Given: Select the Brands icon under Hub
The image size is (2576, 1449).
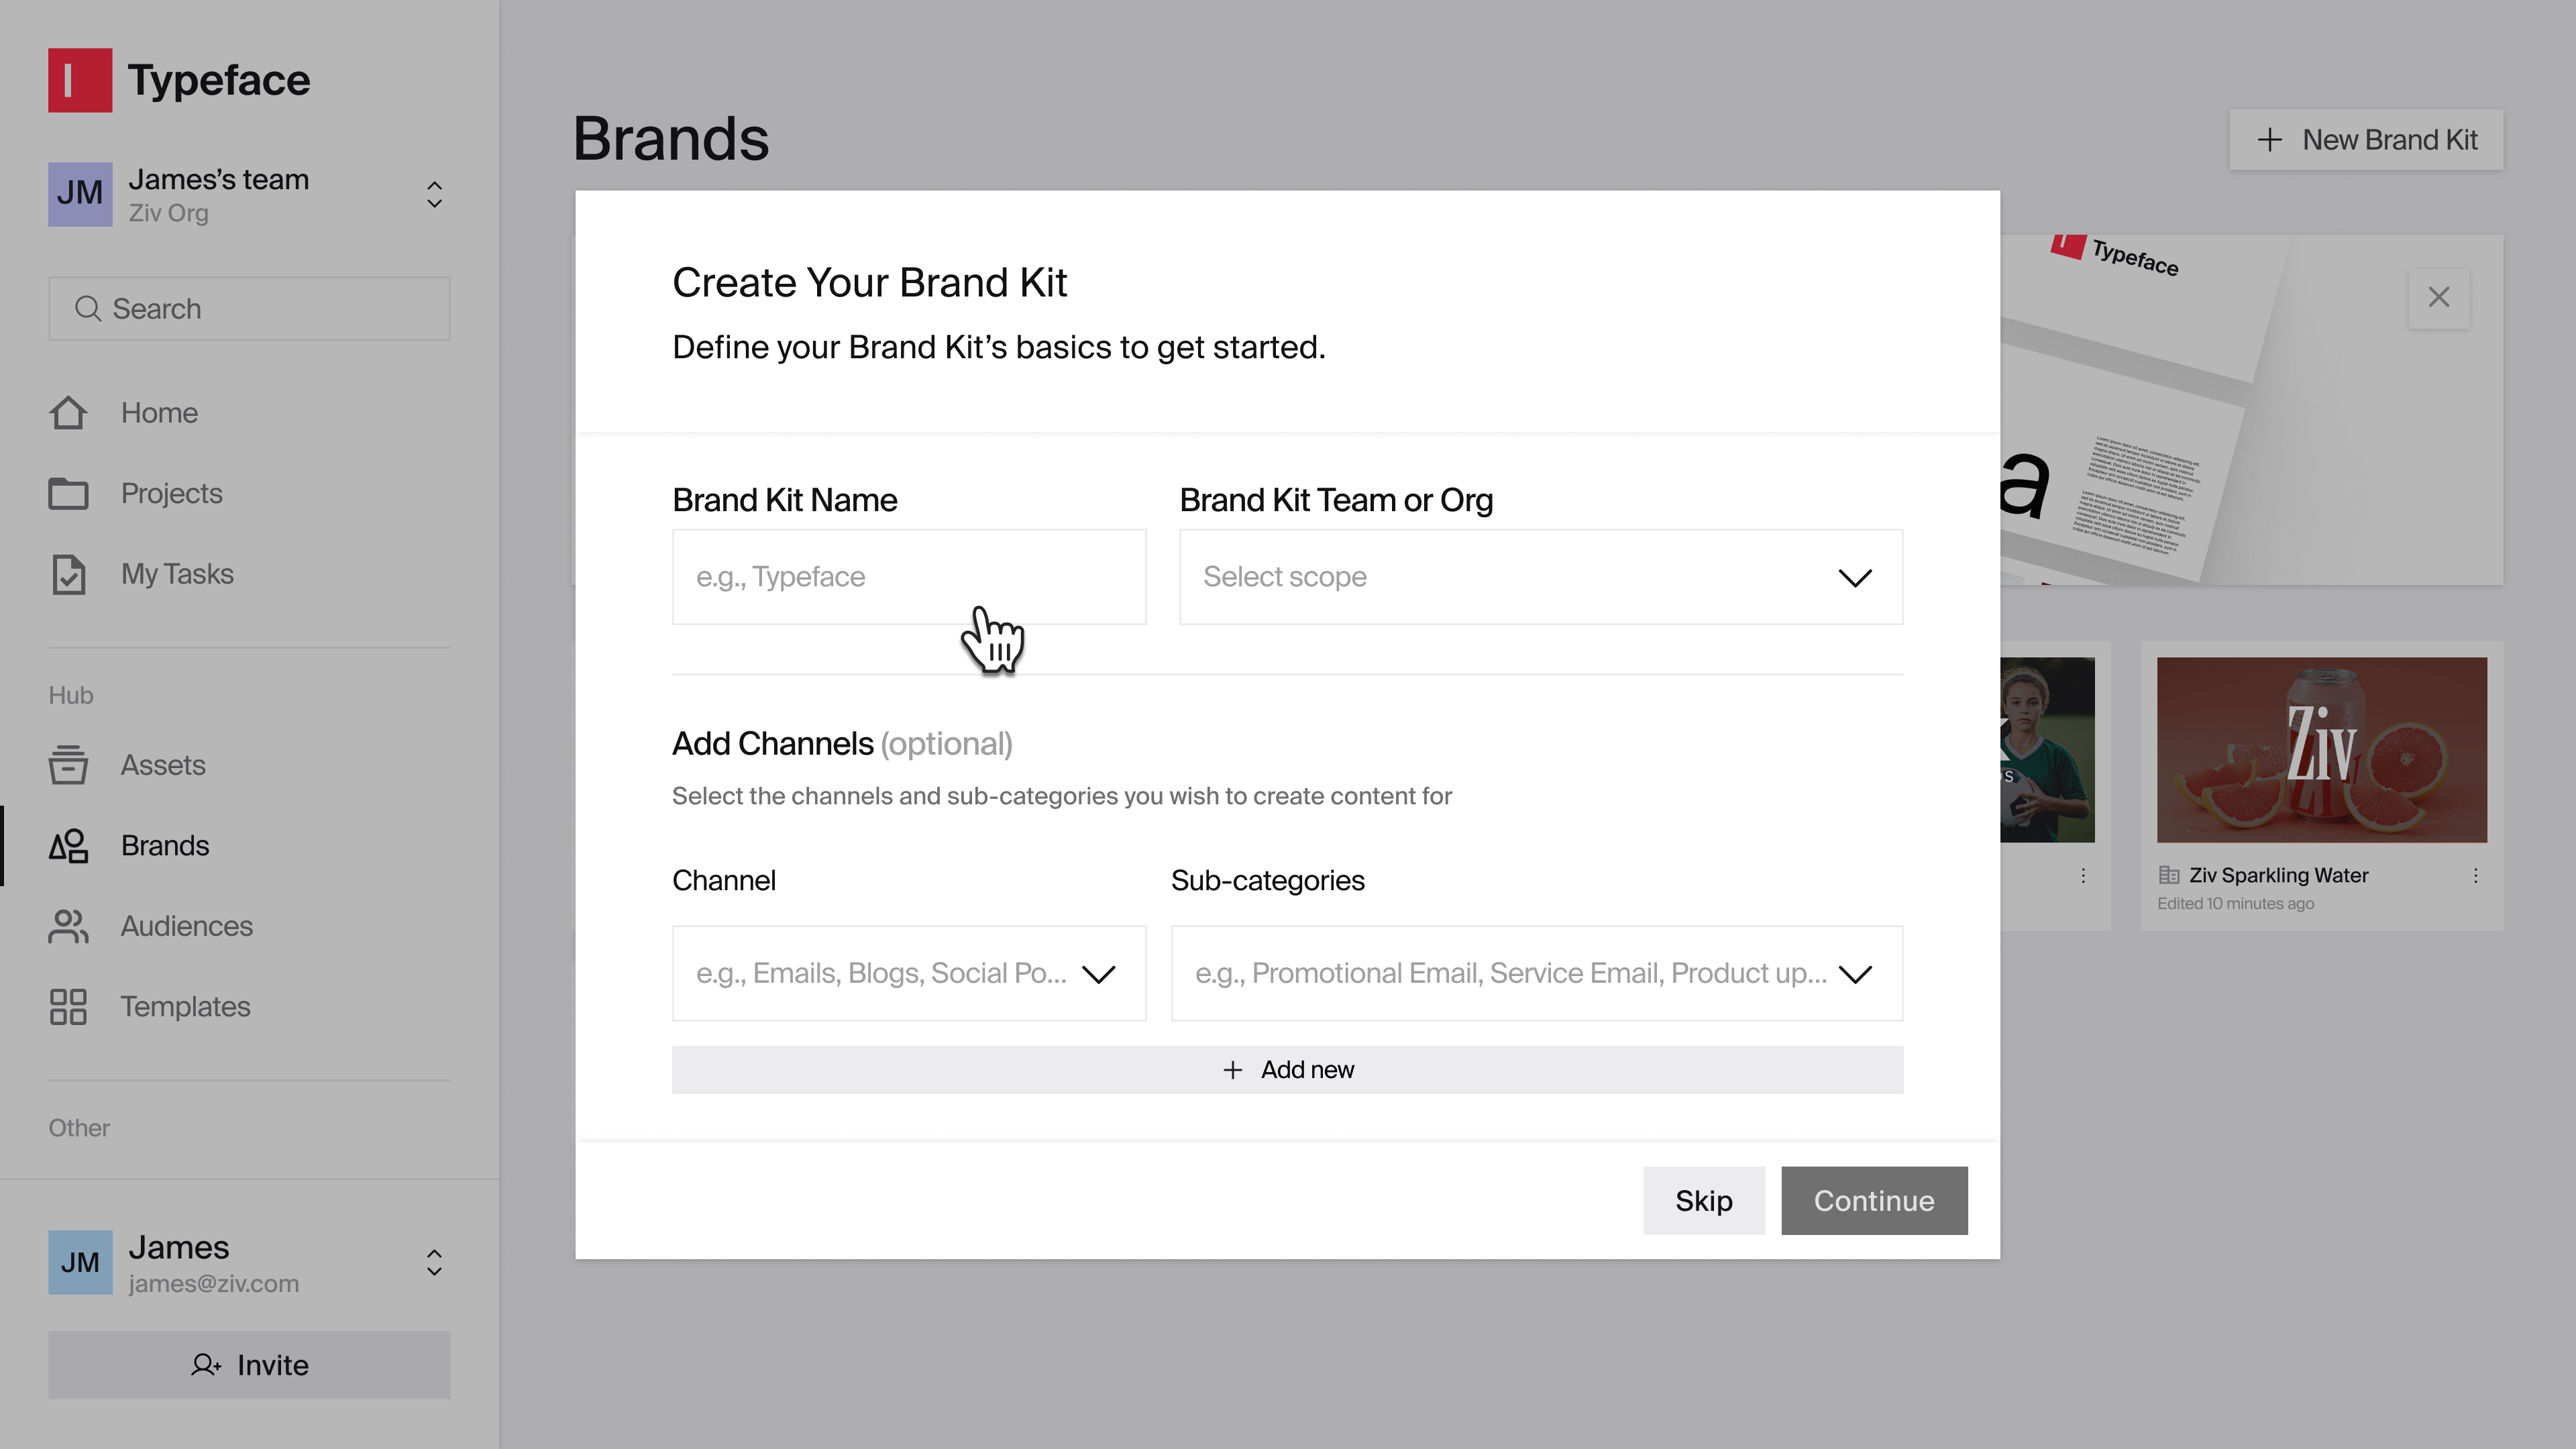Looking at the screenshot, I should [68, 845].
